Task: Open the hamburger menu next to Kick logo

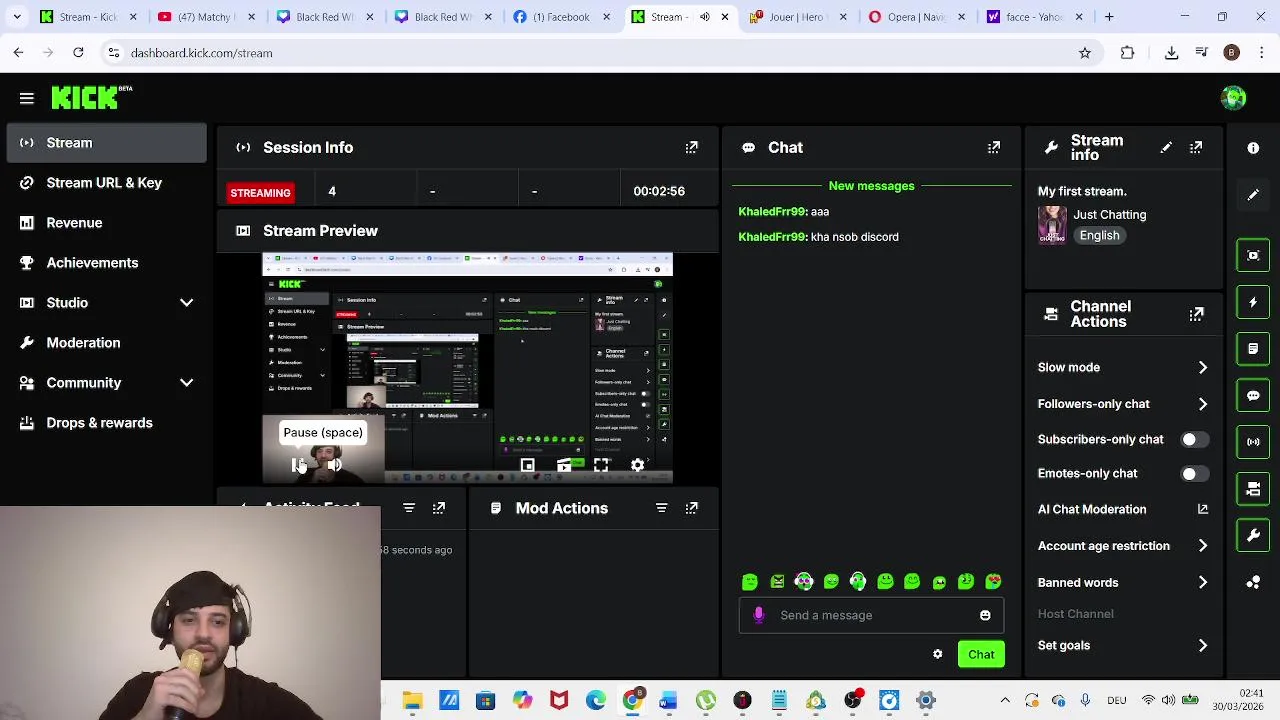Action: pyautogui.click(x=27, y=98)
